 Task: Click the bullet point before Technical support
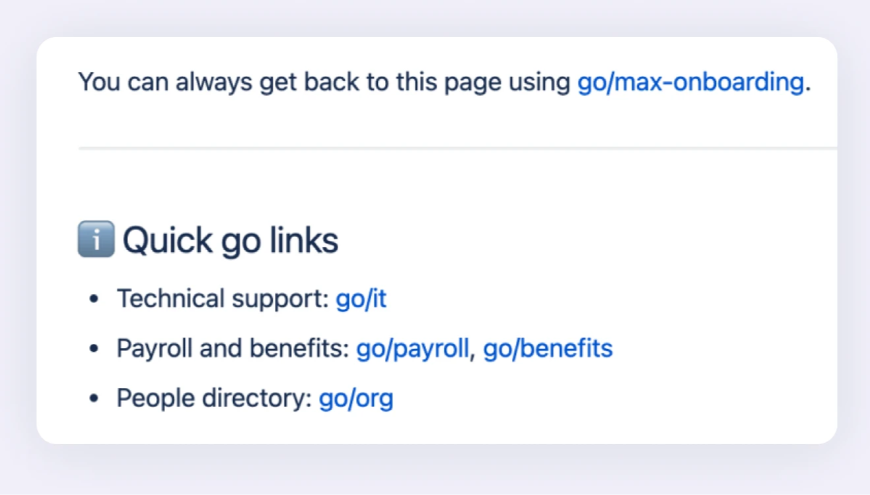(94, 299)
